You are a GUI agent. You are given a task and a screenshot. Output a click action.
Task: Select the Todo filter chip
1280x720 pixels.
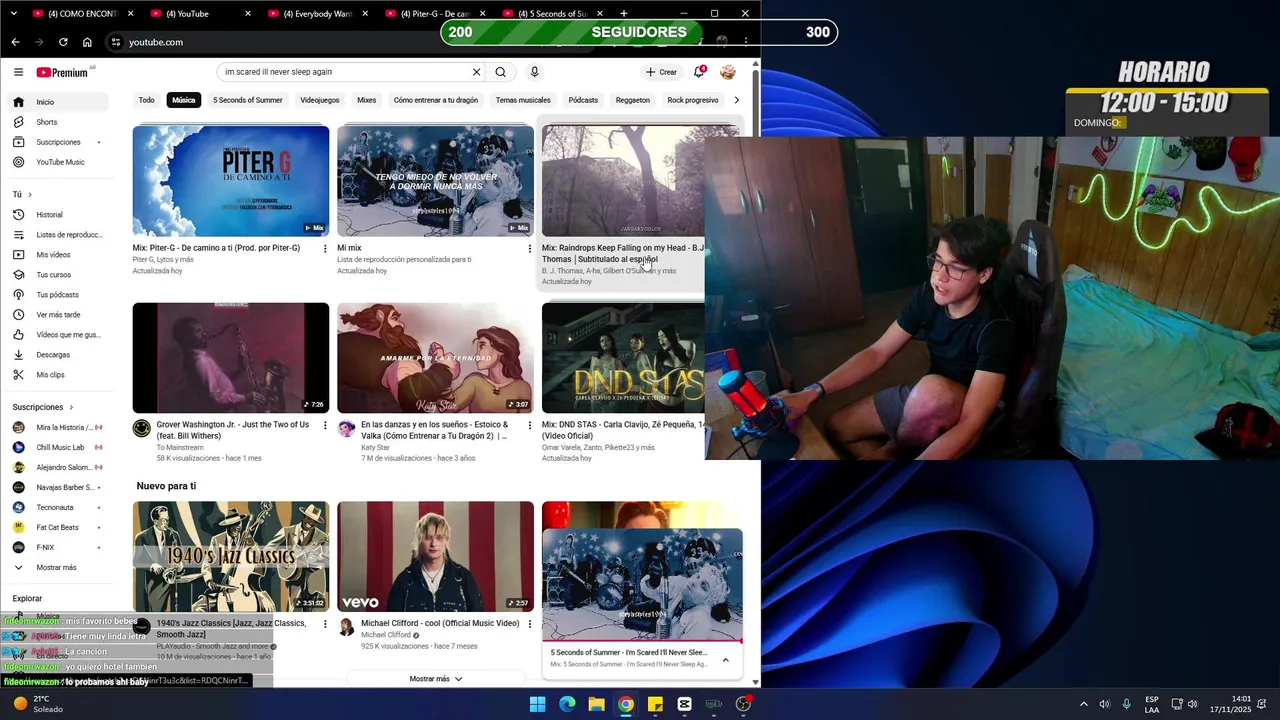coord(147,100)
